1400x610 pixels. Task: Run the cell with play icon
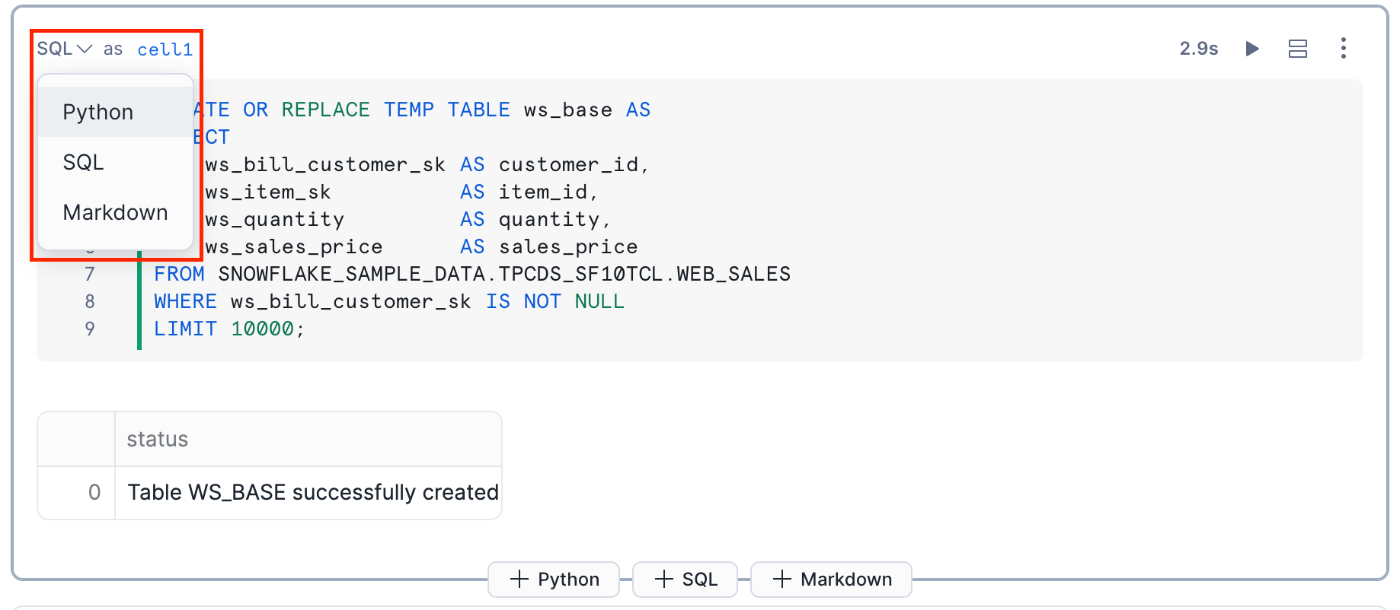click(x=1252, y=48)
